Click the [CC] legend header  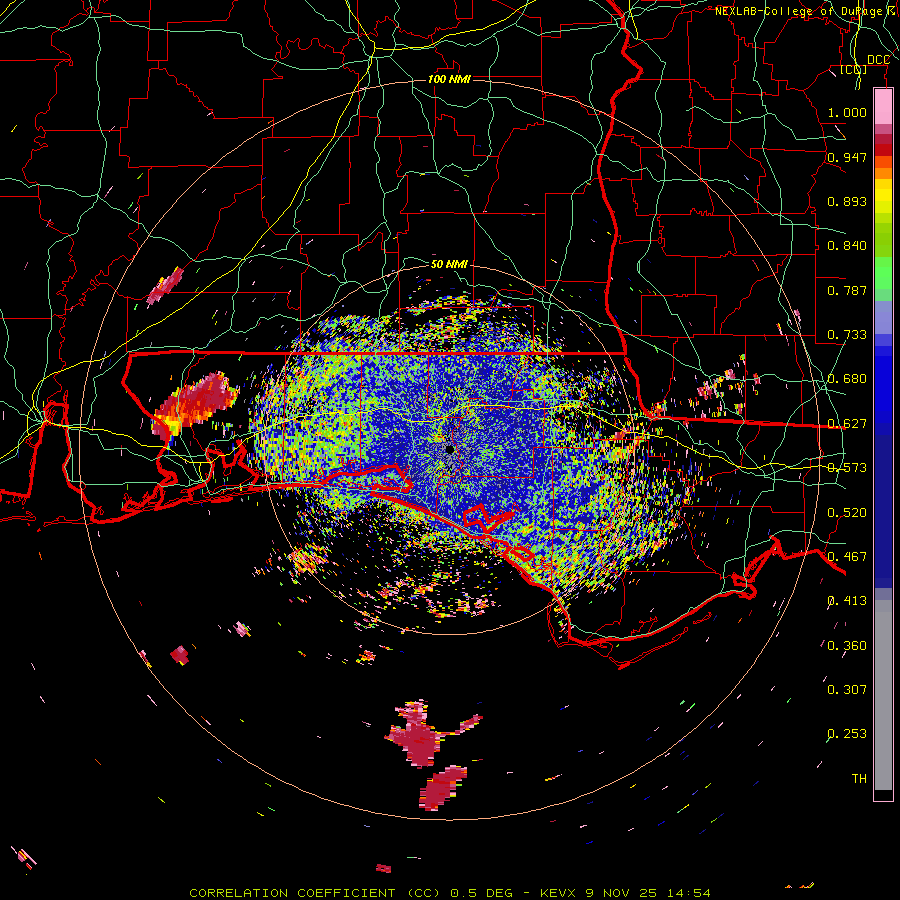854,70
